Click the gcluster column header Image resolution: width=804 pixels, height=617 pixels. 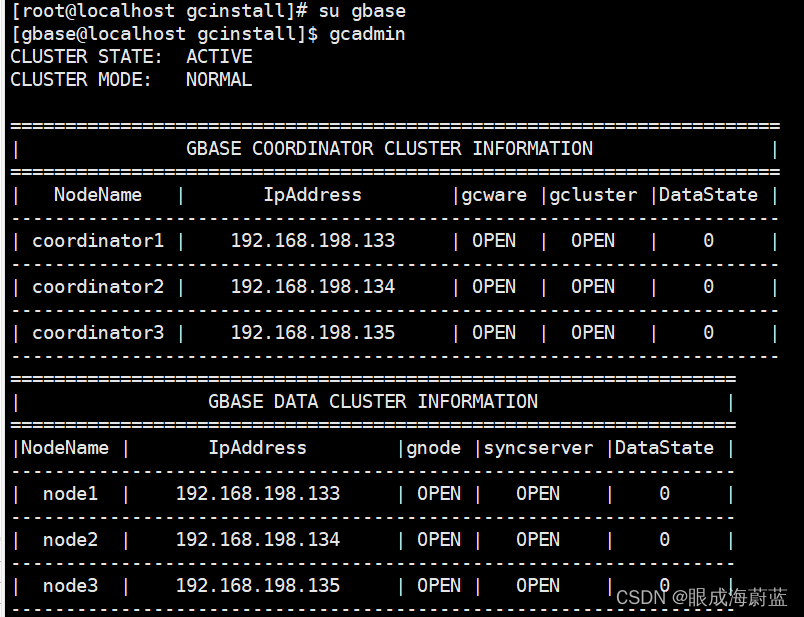[593, 195]
